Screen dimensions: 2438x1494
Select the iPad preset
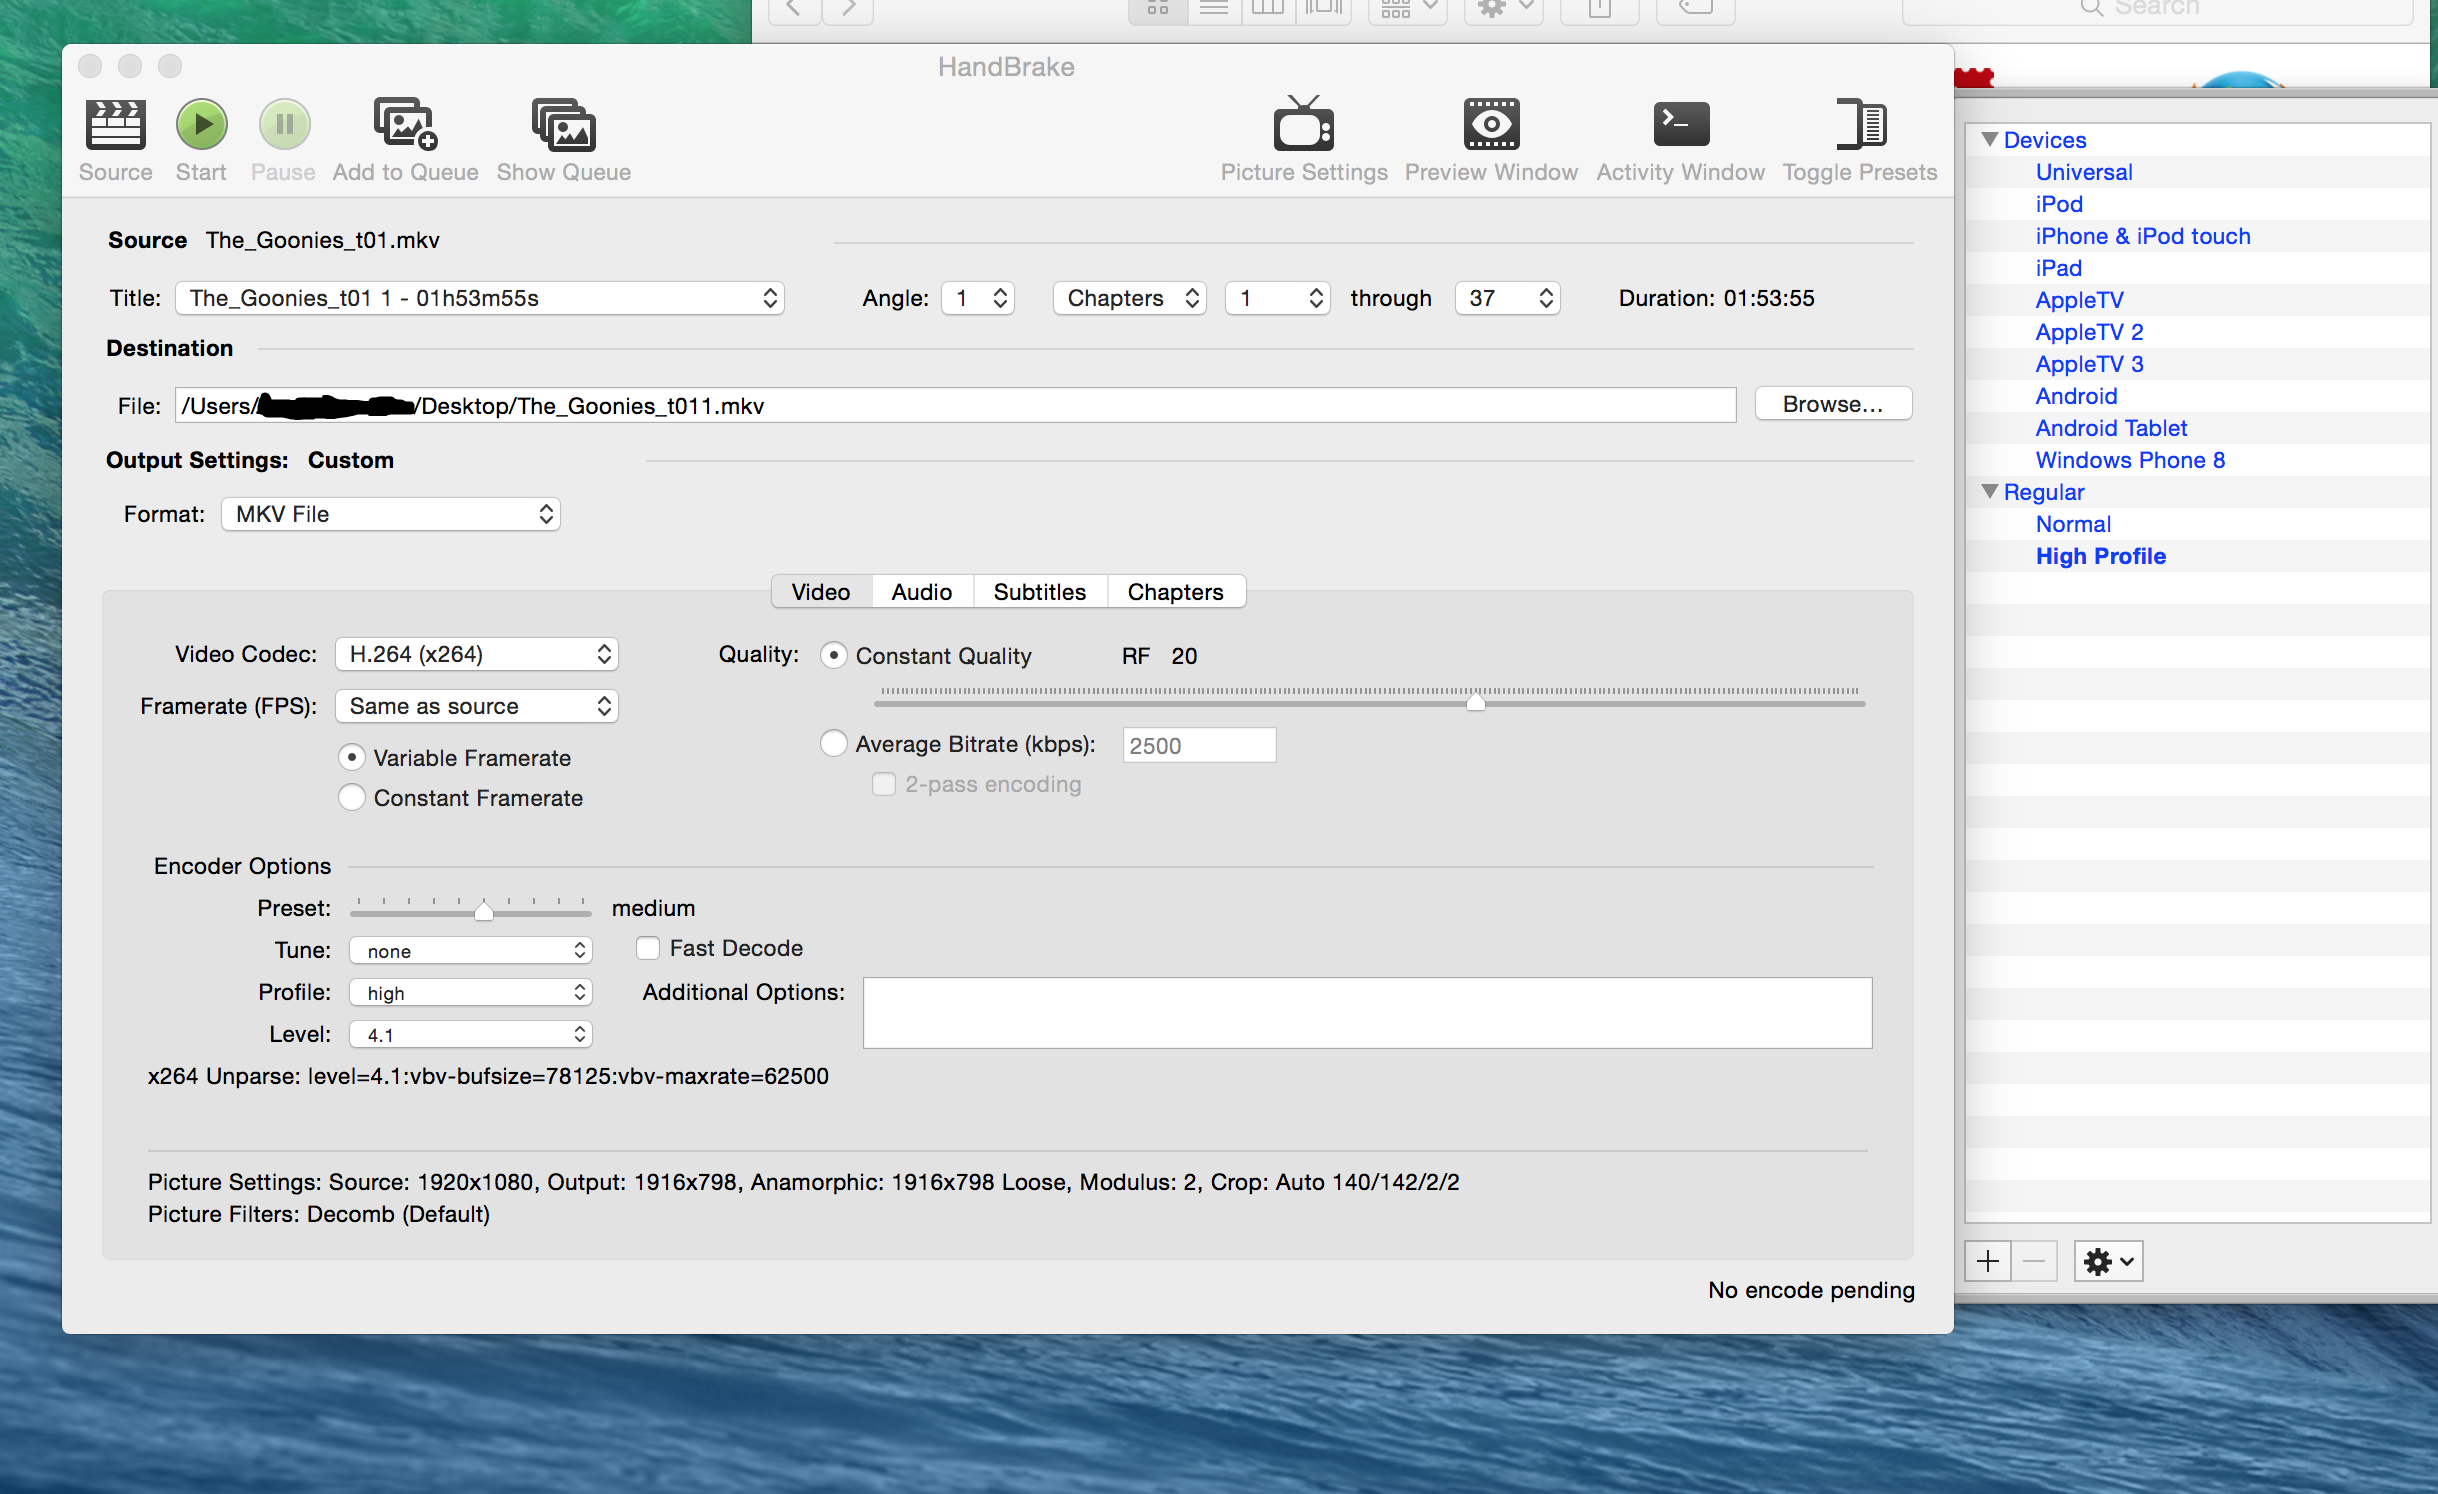(2059, 268)
